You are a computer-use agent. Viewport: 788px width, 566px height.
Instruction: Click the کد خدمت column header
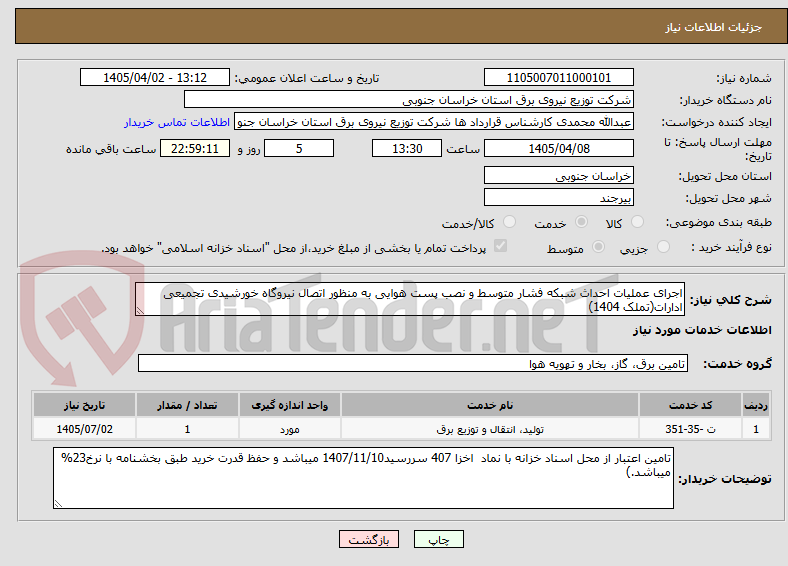[691, 405]
